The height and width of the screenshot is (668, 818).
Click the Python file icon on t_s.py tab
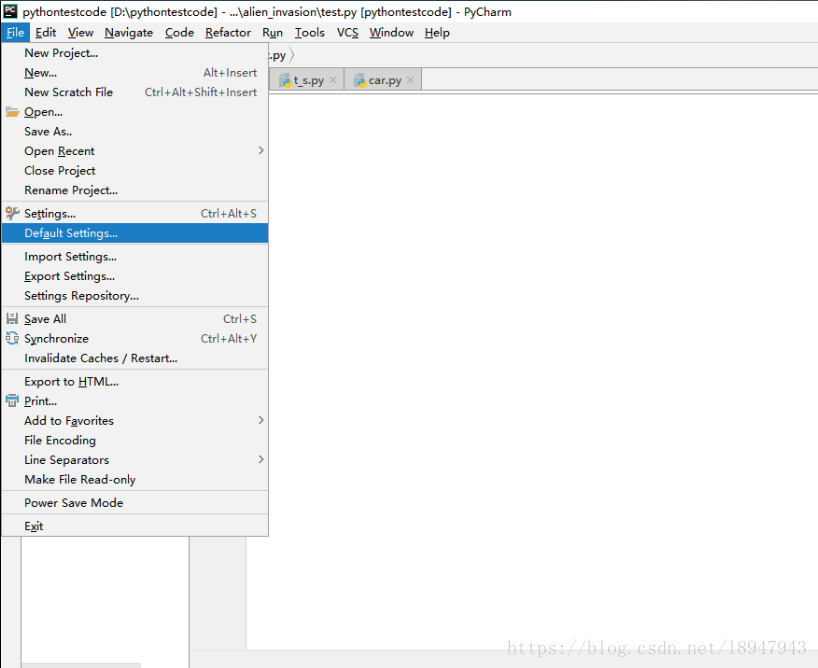[x=285, y=80]
